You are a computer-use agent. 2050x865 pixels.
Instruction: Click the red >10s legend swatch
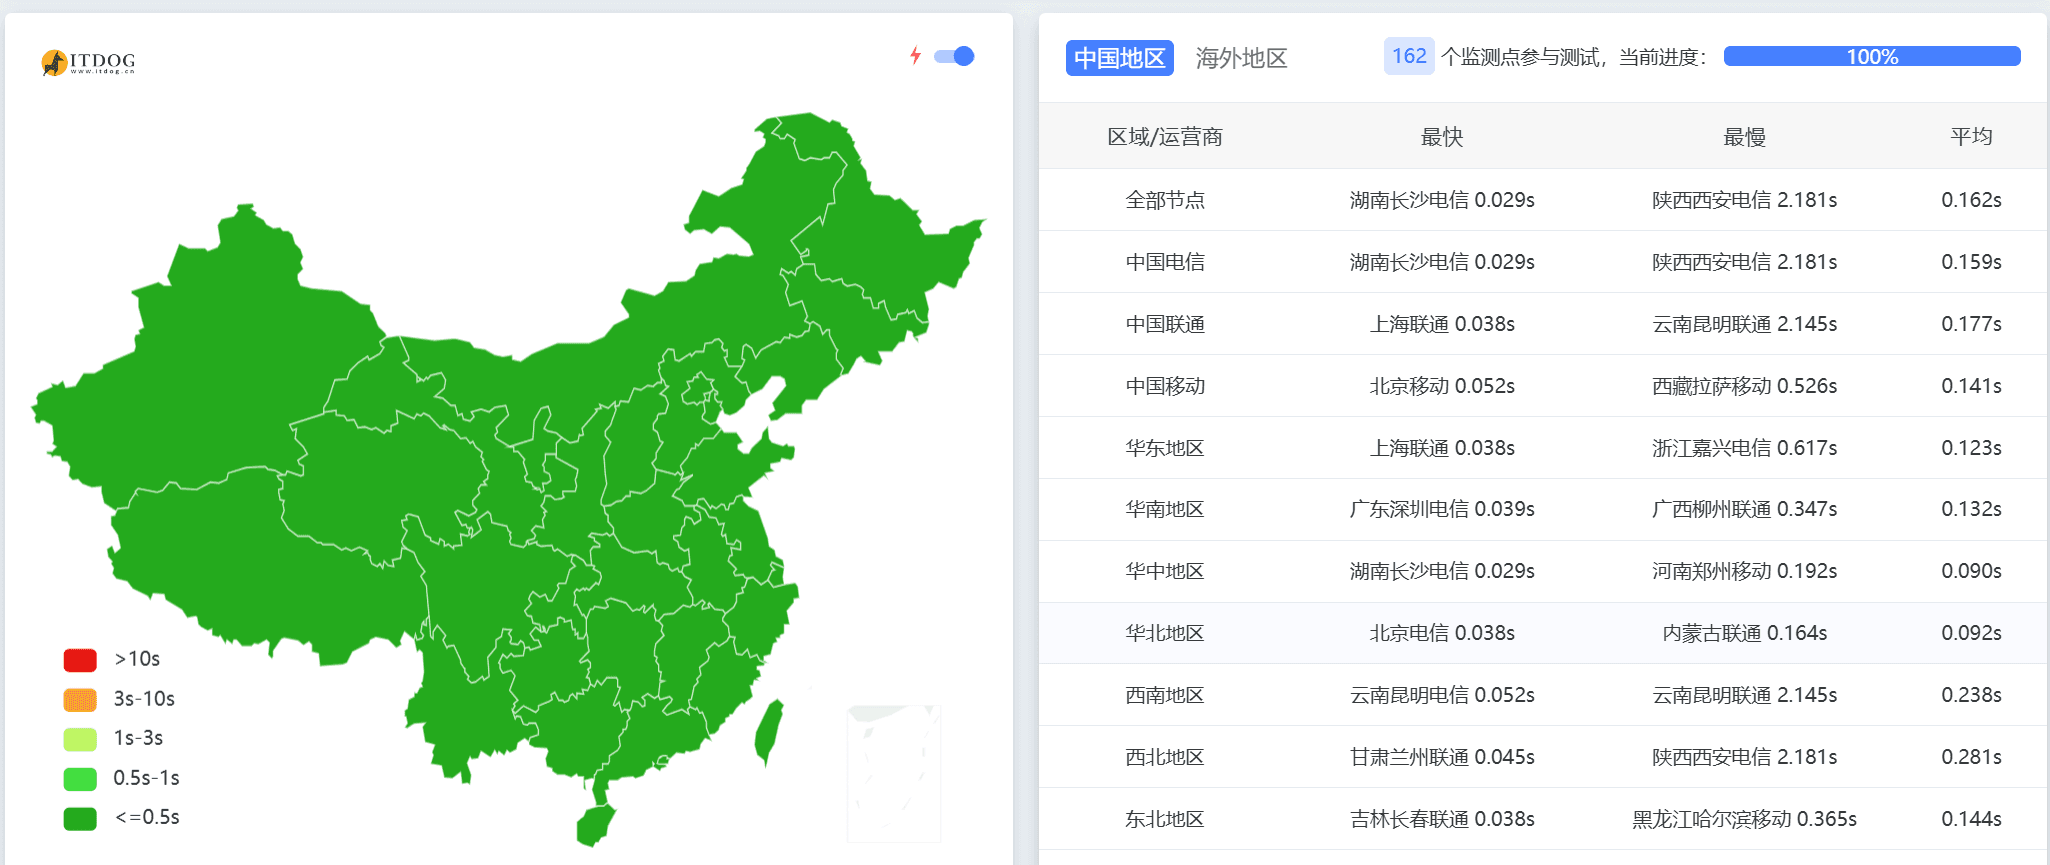[80, 660]
